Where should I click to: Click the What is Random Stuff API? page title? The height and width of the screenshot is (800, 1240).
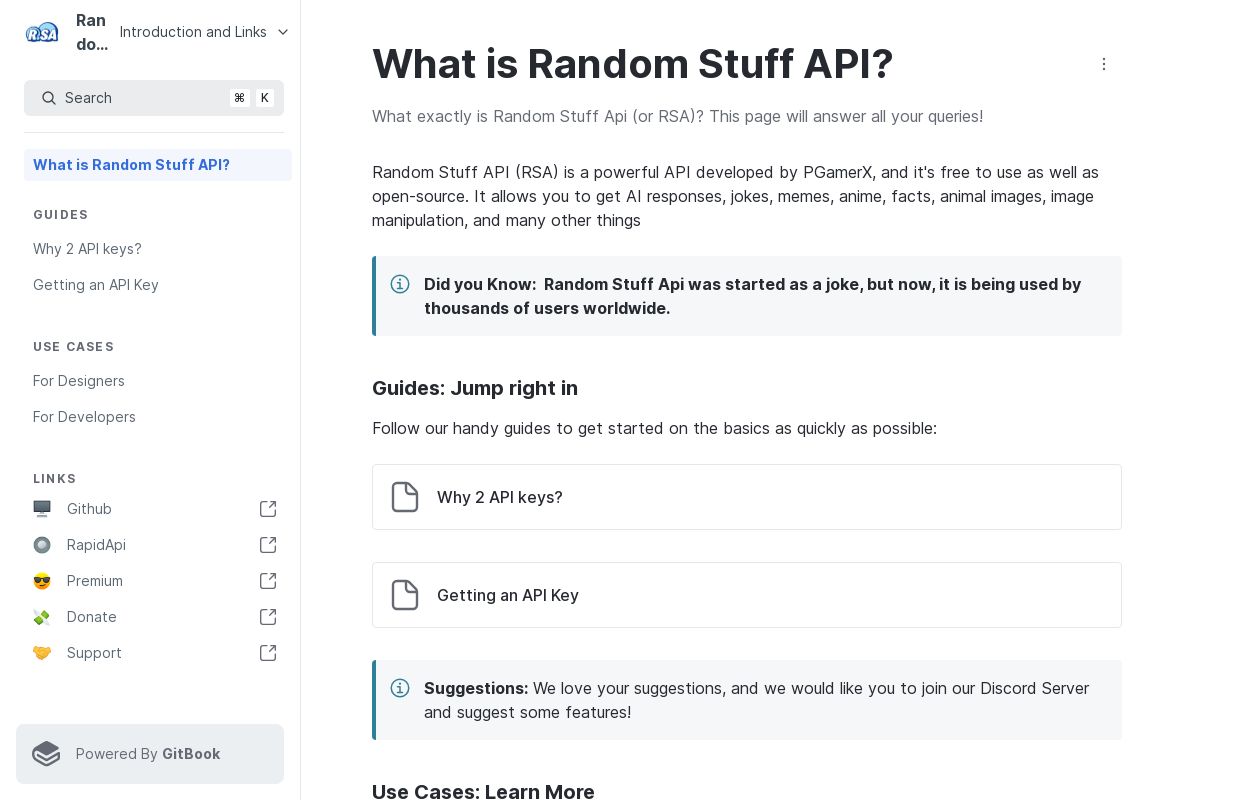633,64
